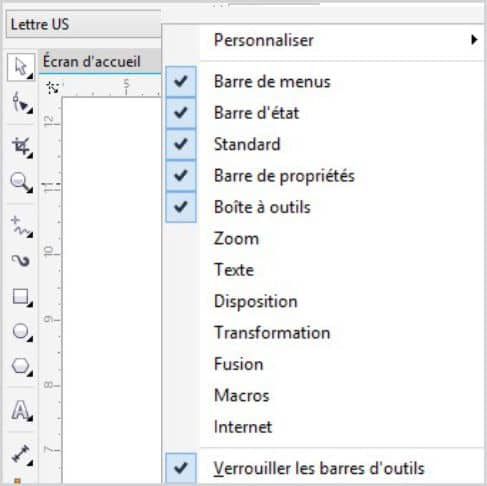
Task: Activate the Zoom magnifier tool
Action: click(21, 182)
